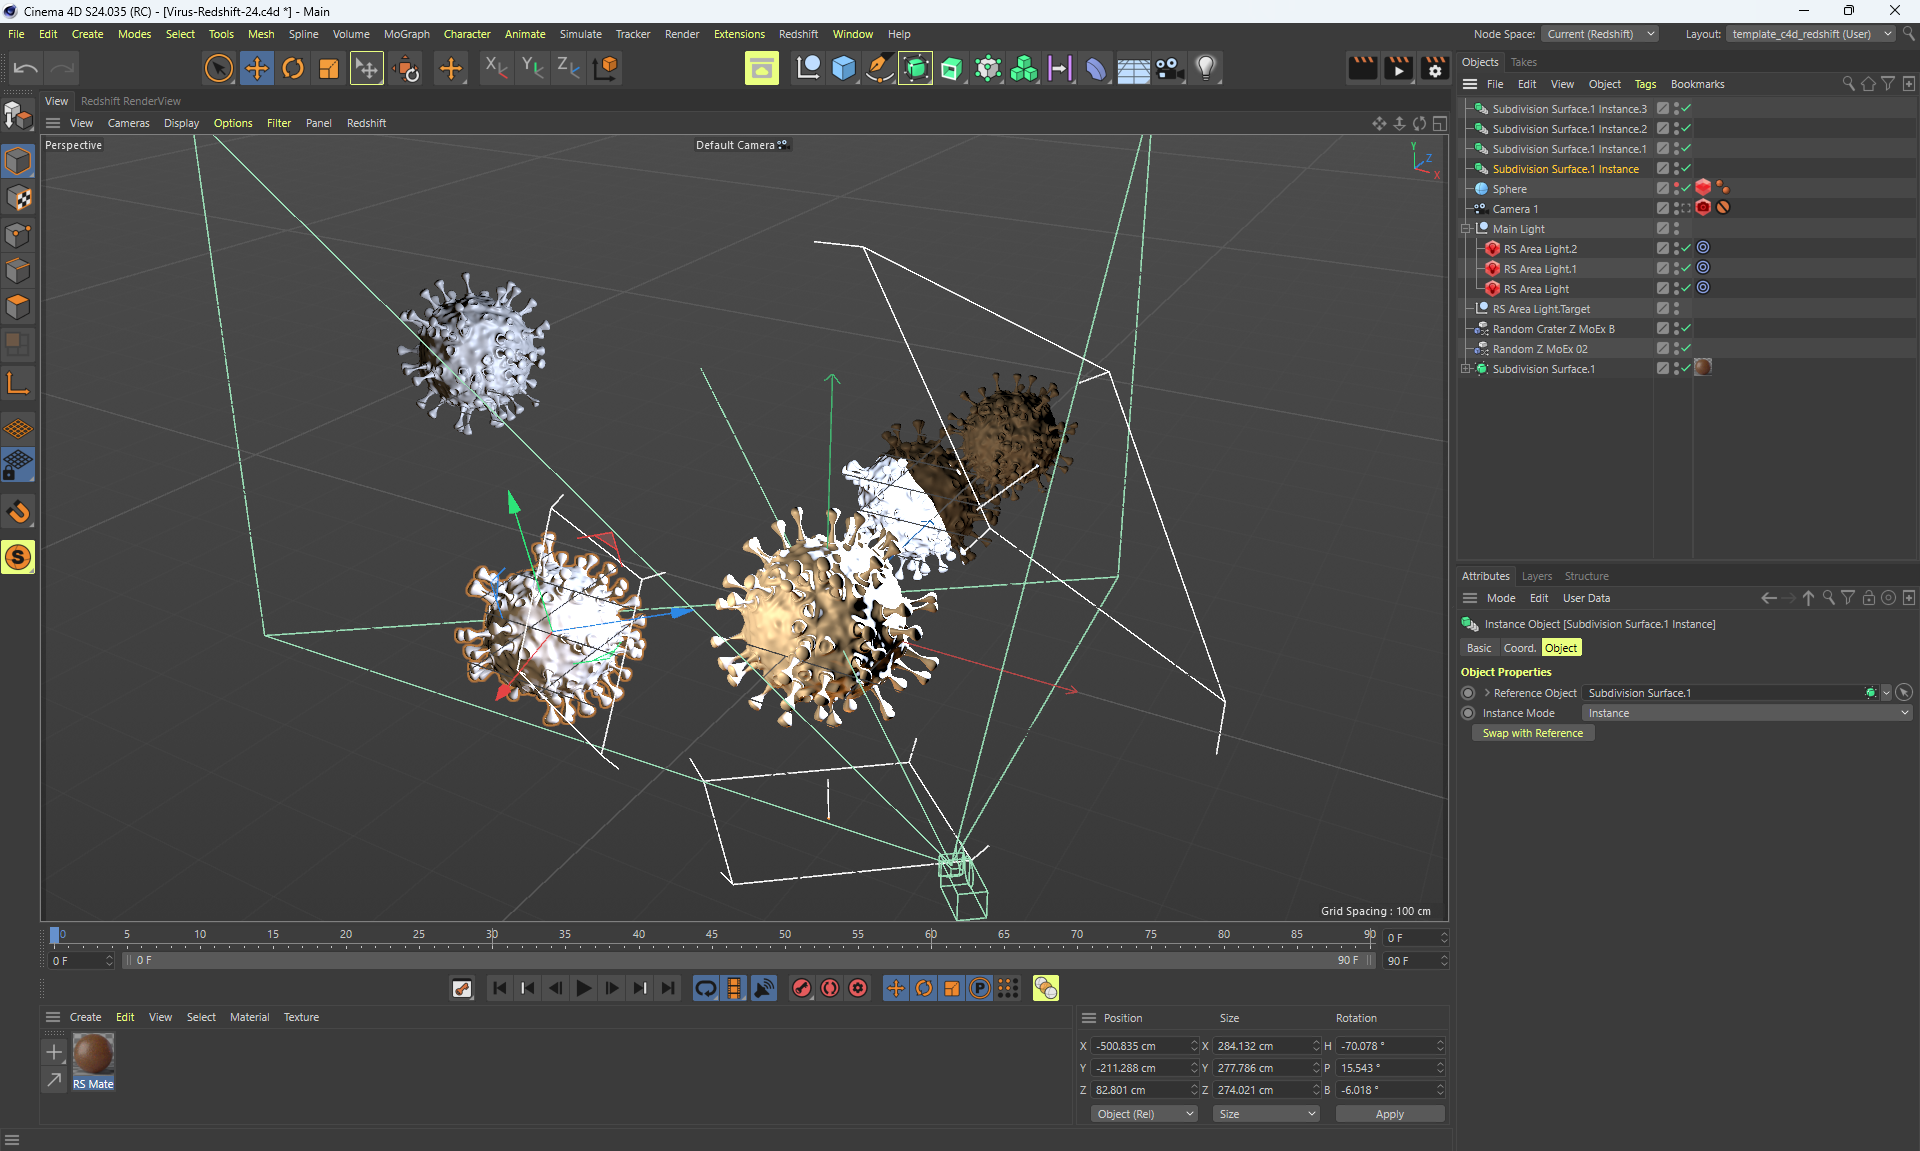Toggle the X-axis lock icon

496,68
